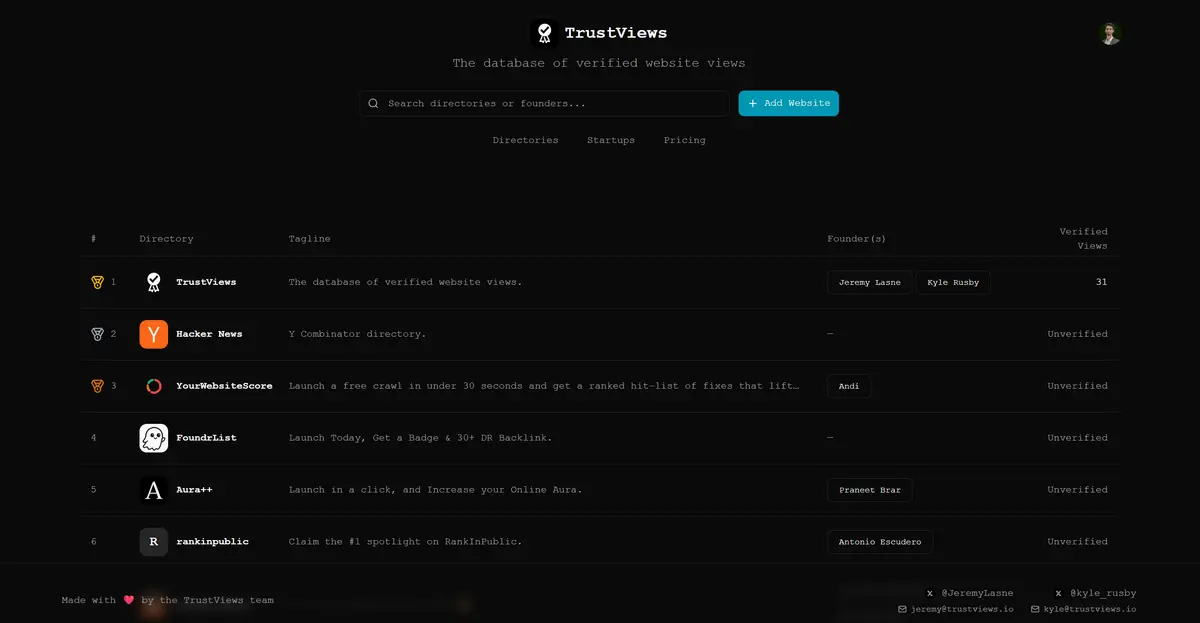The width and height of the screenshot is (1200, 623).
Task: Click the TrustViews verified badge icon in row one
Action: [x=153, y=282]
